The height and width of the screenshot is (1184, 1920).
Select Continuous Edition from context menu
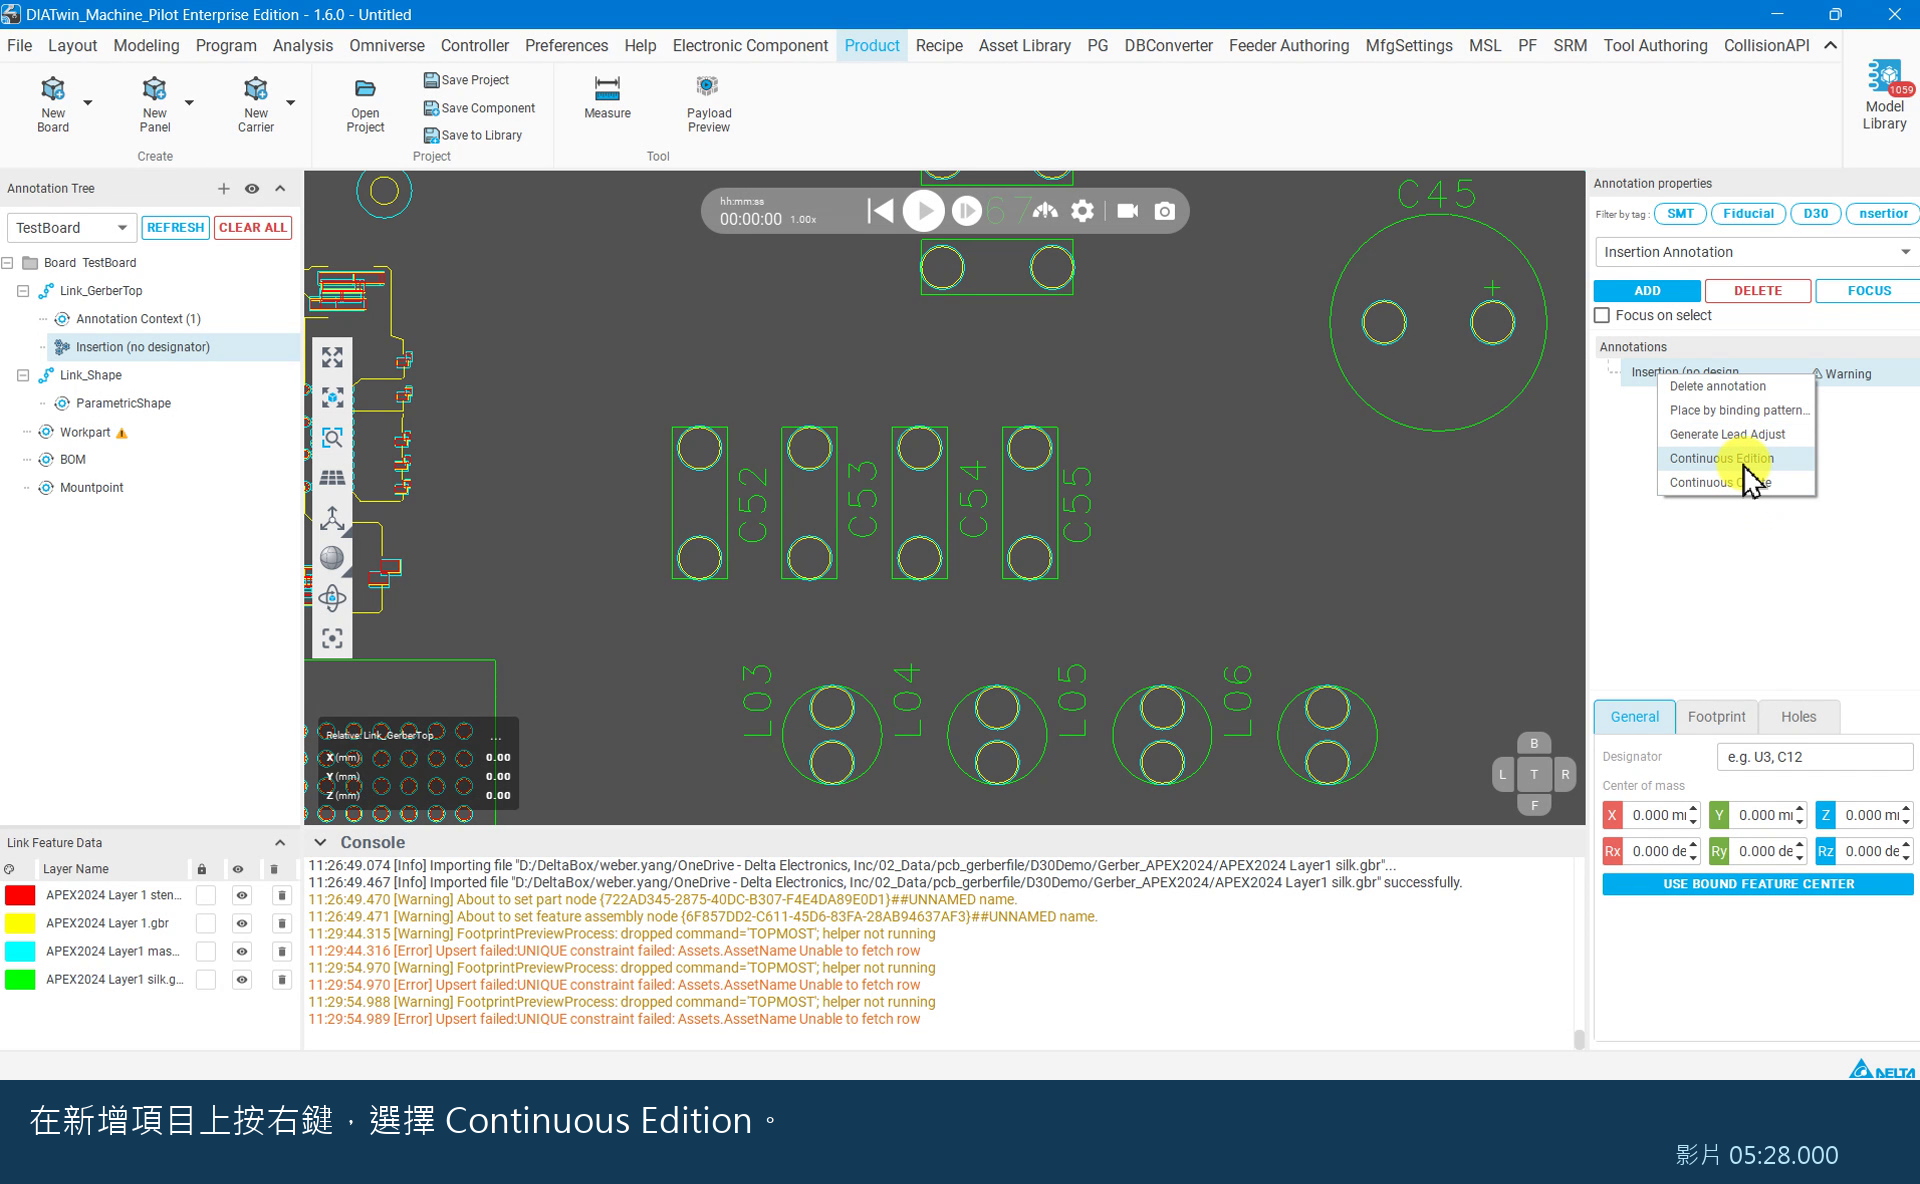click(1737, 458)
